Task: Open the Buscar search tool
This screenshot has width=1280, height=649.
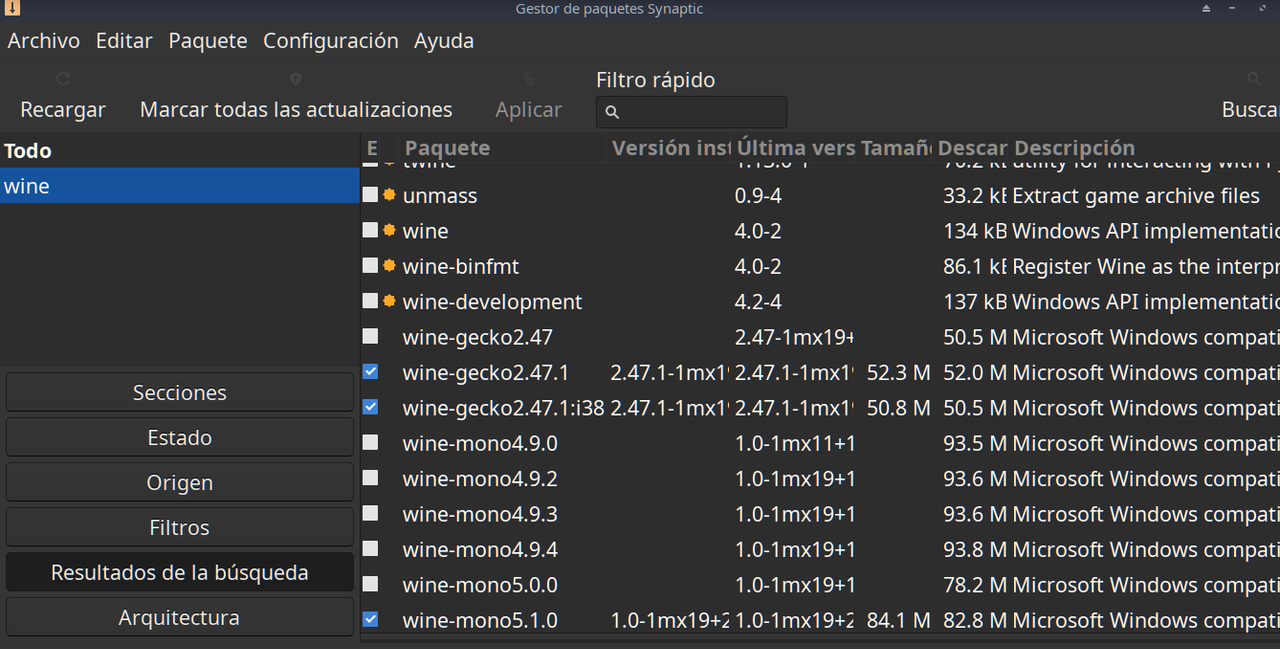Action: [1250, 97]
